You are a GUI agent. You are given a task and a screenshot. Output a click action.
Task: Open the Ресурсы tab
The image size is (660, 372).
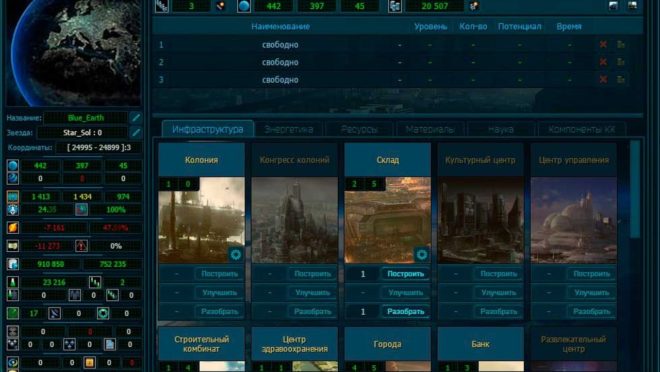click(x=359, y=129)
